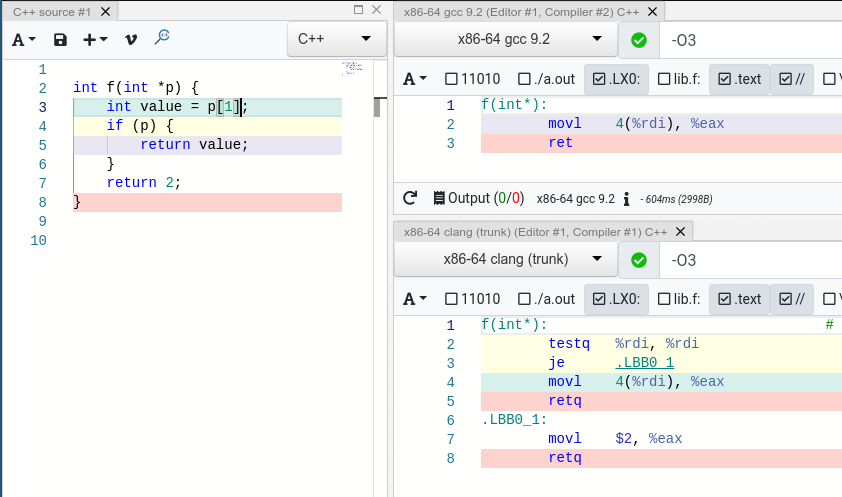Uncheck the .text directive filter in the gcc pane
This screenshot has height=497, width=842.
(726, 79)
